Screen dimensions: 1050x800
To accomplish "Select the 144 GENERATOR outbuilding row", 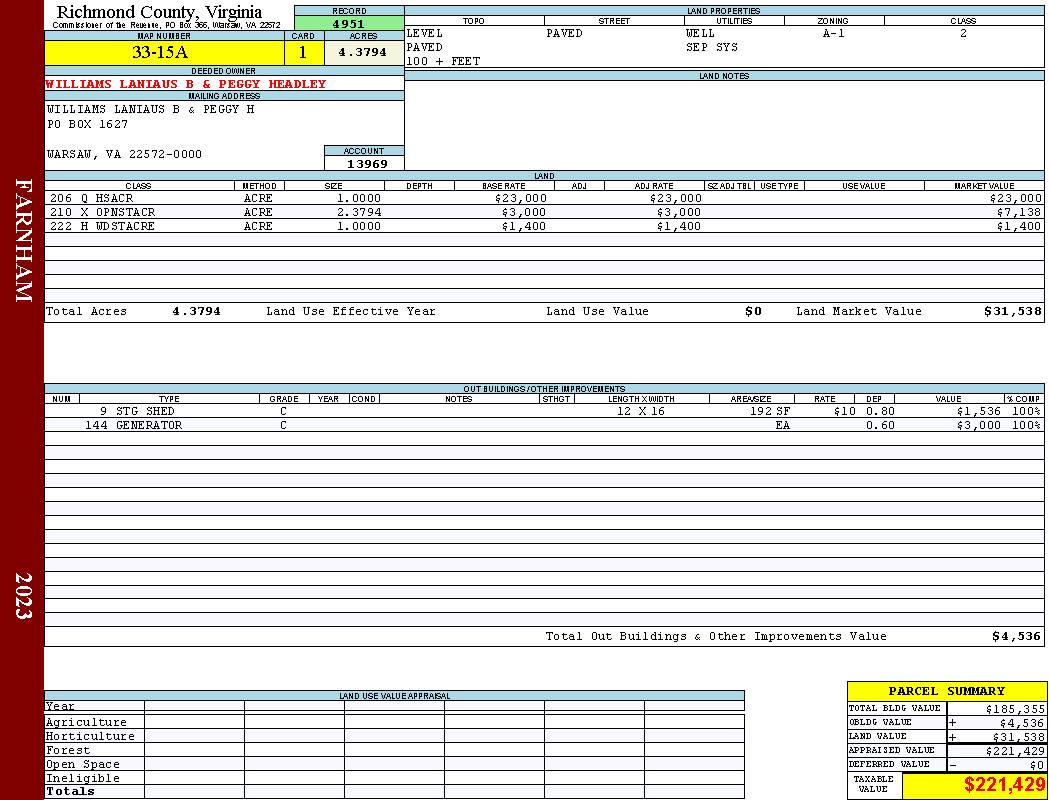I will click(544, 425).
